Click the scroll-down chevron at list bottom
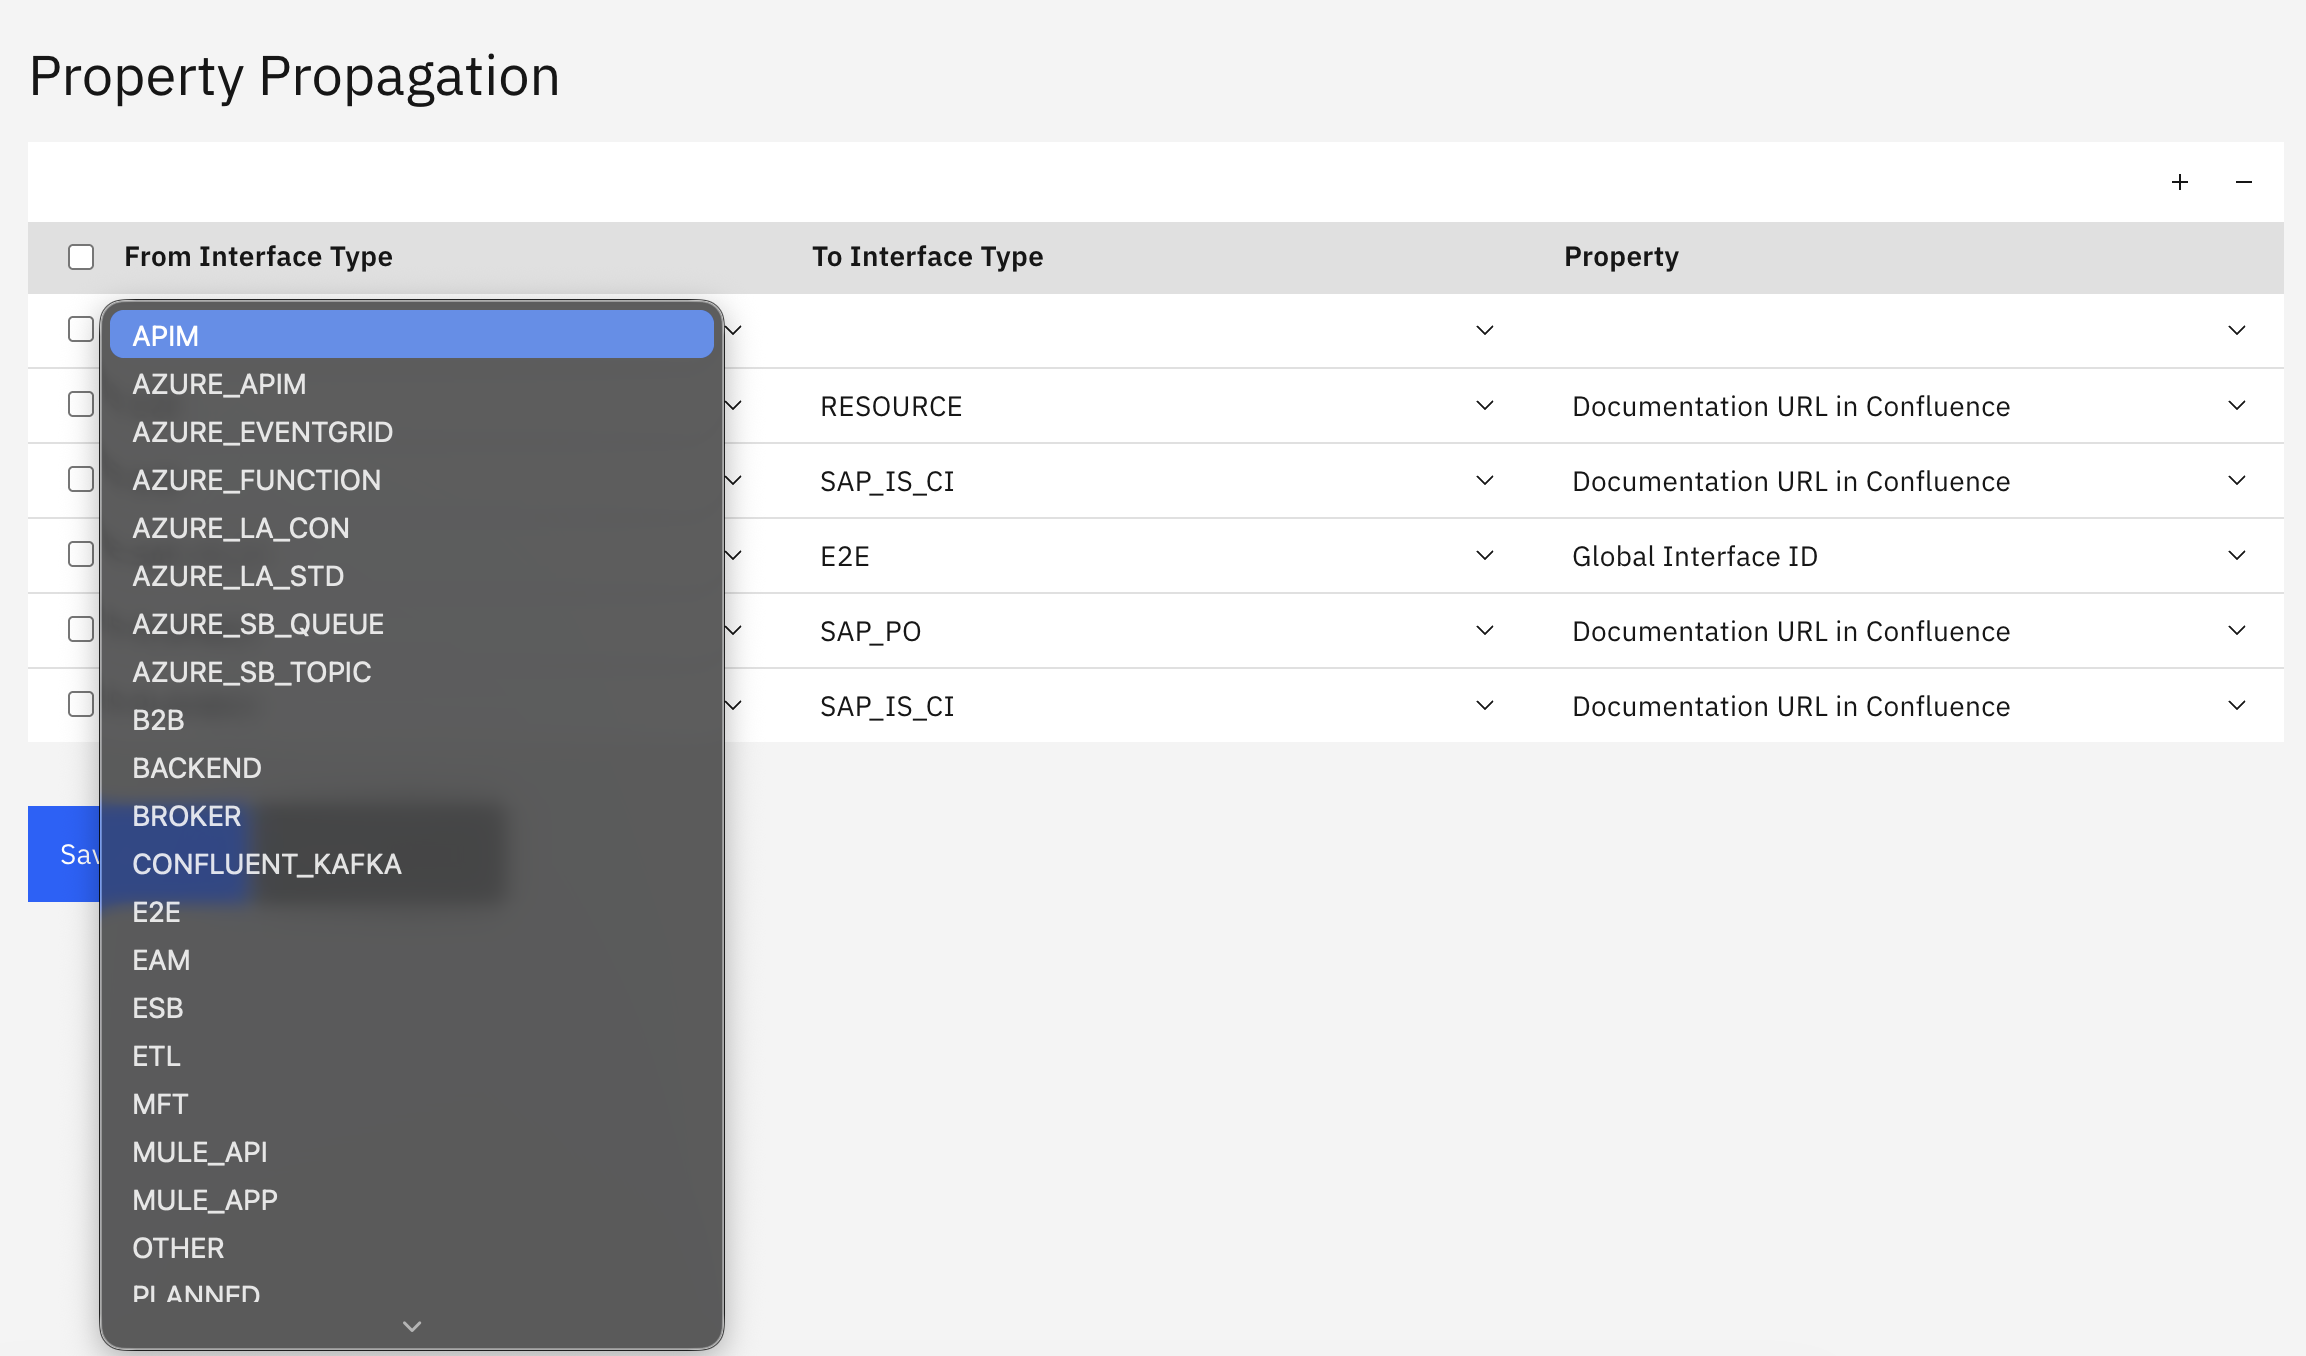 click(412, 1326)
